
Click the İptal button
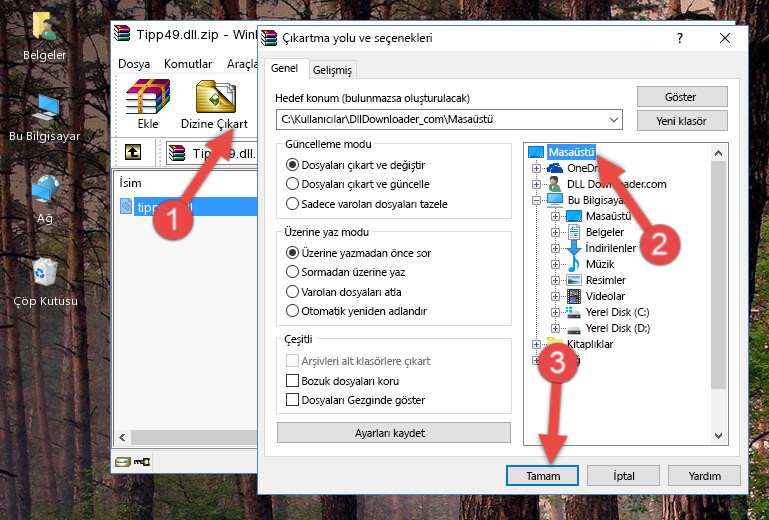(x=623, y=475)
